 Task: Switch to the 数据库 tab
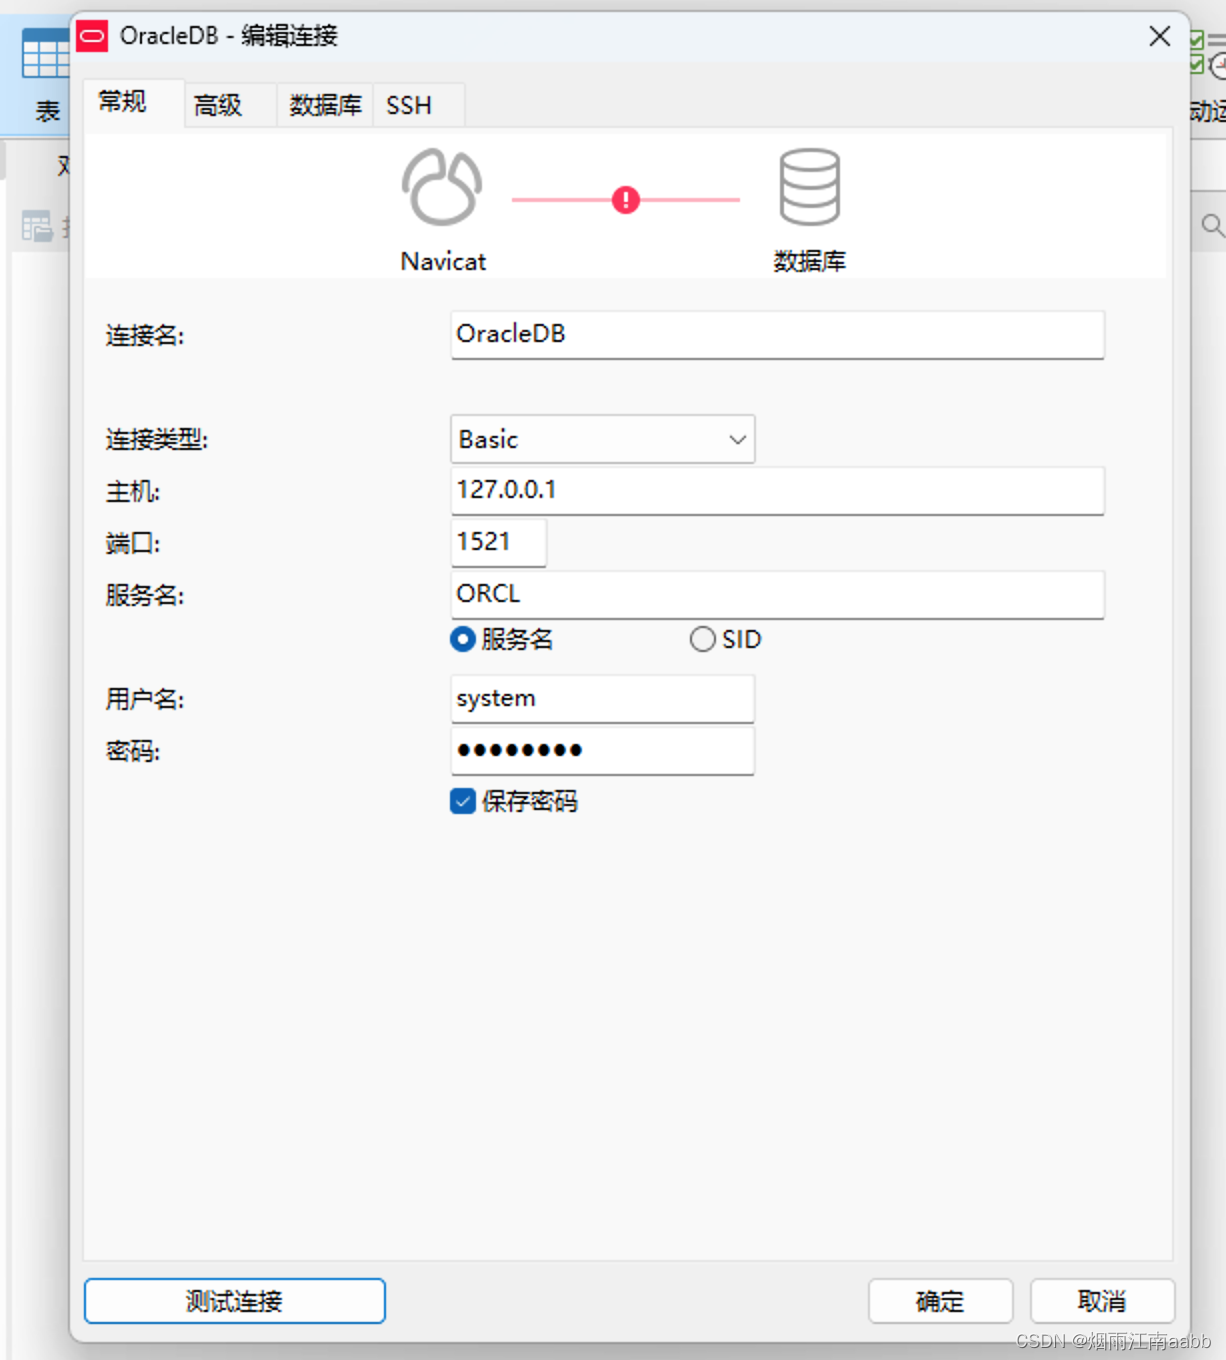coord(325,105)
